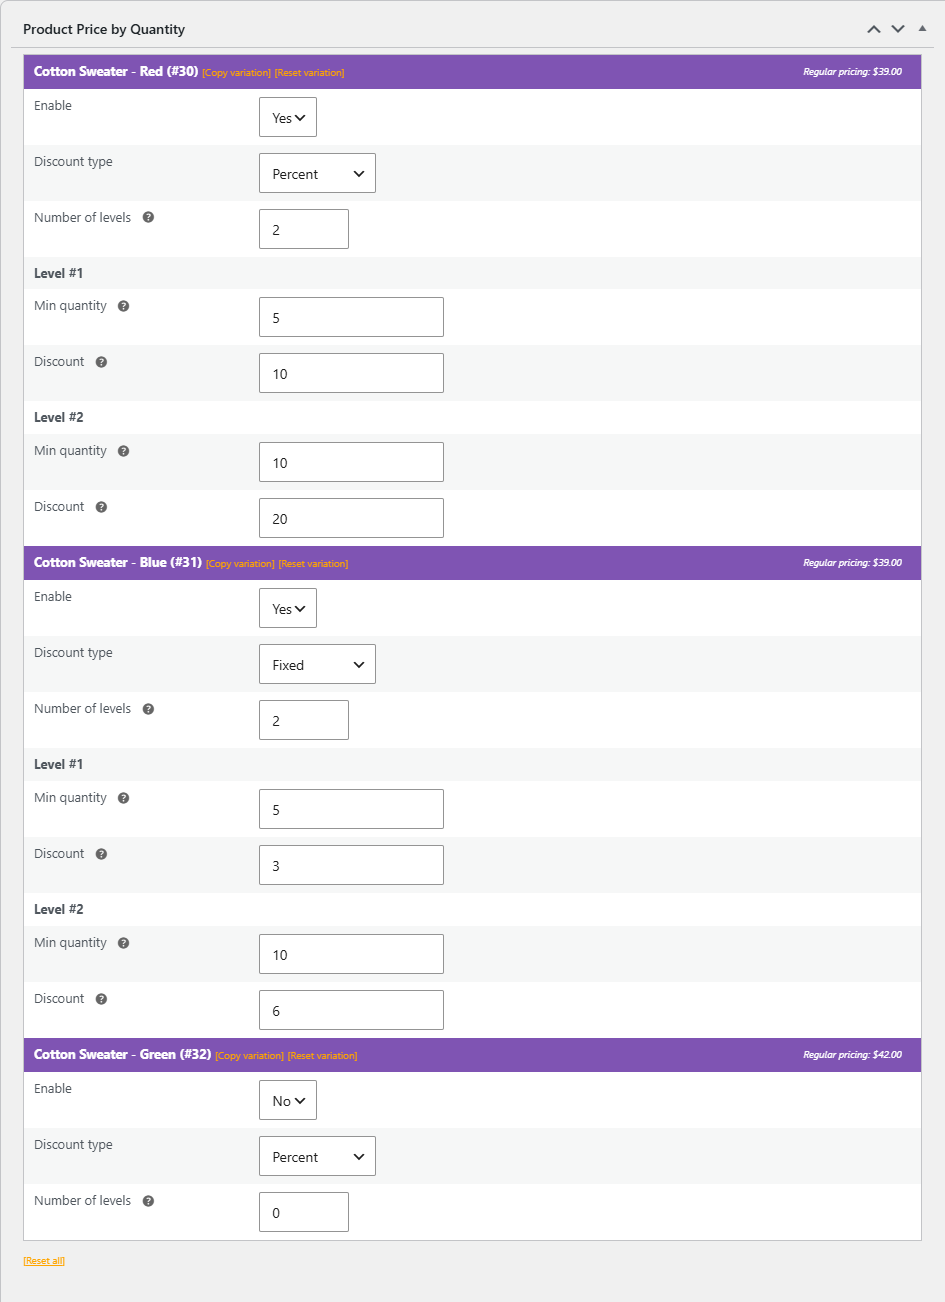This screenshot has height=1302, width=945.
Task: Collapse the Product Price by Quantity panel
Action: 922,29
